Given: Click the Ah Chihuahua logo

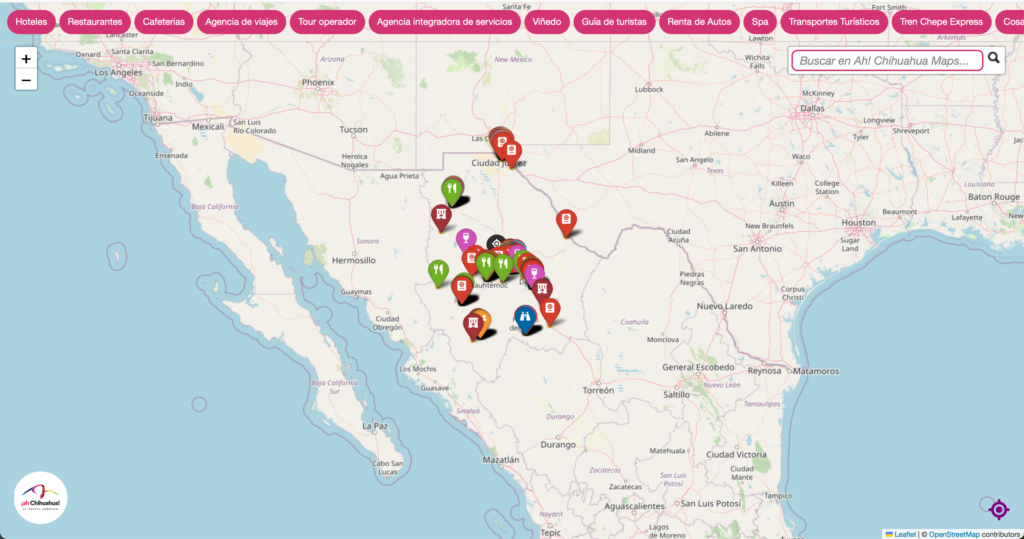Looking at the screenshot, I should click(x=41, y=497).
